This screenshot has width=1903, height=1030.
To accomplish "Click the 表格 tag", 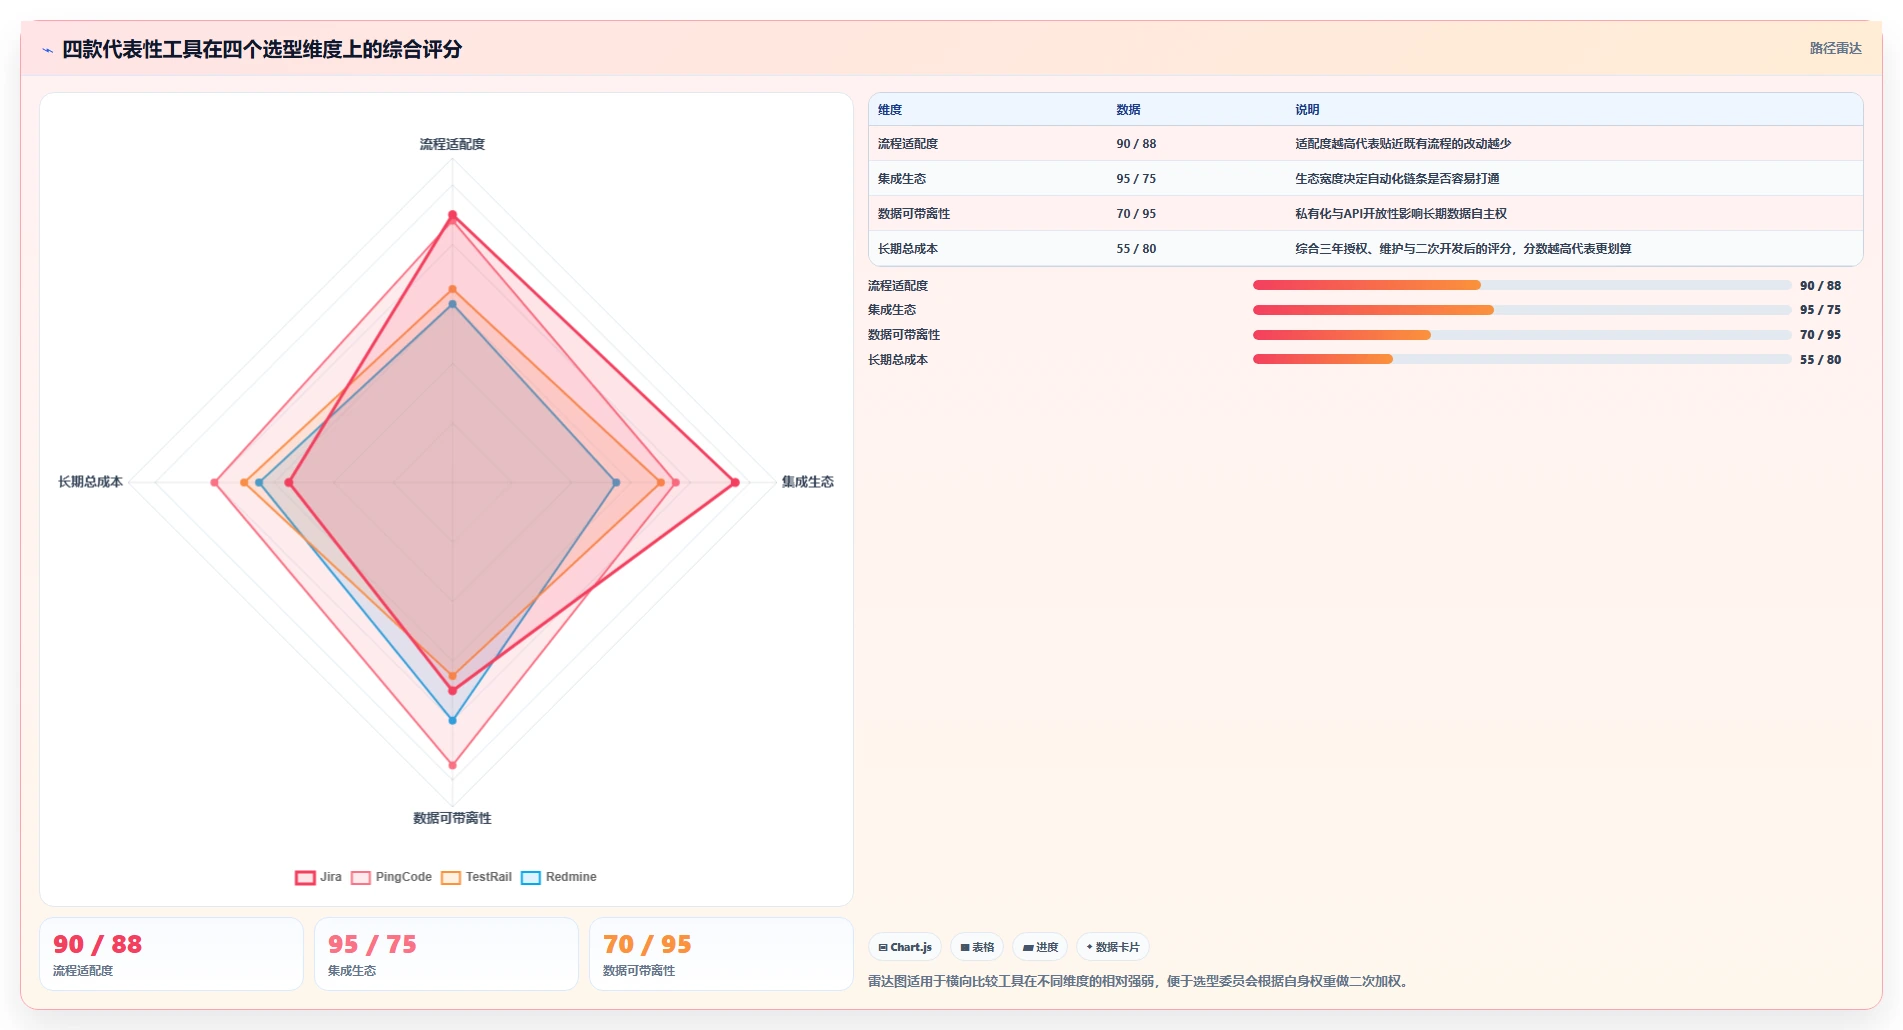I will 977,947.
